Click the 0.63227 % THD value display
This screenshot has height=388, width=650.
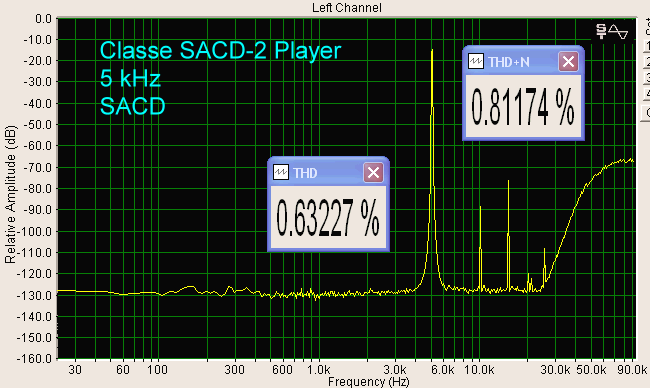(328, 217)
